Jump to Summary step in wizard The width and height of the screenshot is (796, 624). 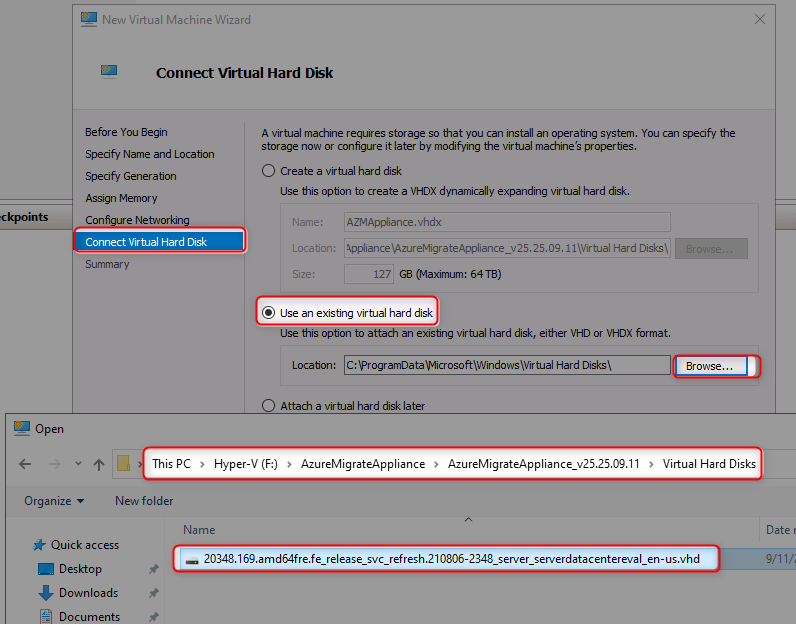pos(107,264)
